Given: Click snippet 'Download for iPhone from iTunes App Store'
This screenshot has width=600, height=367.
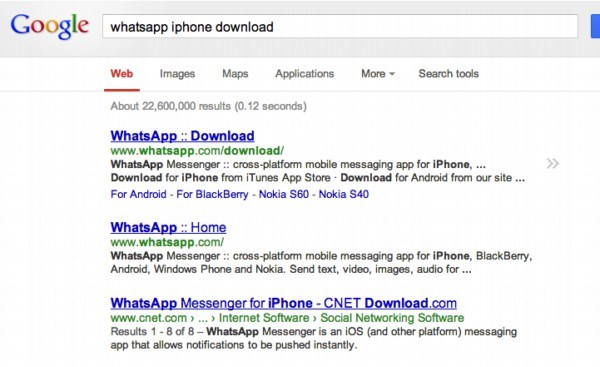Looking at the screenshot, I should pyautogui.click(x=220, y=178).
